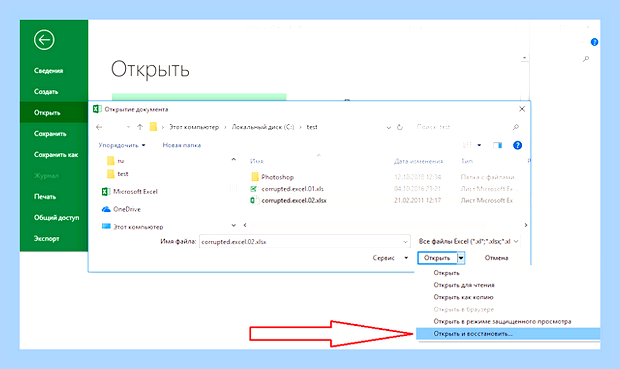Click the back arrow in the file dialog
Screen dimensions: 620x369
pos(99,127)
